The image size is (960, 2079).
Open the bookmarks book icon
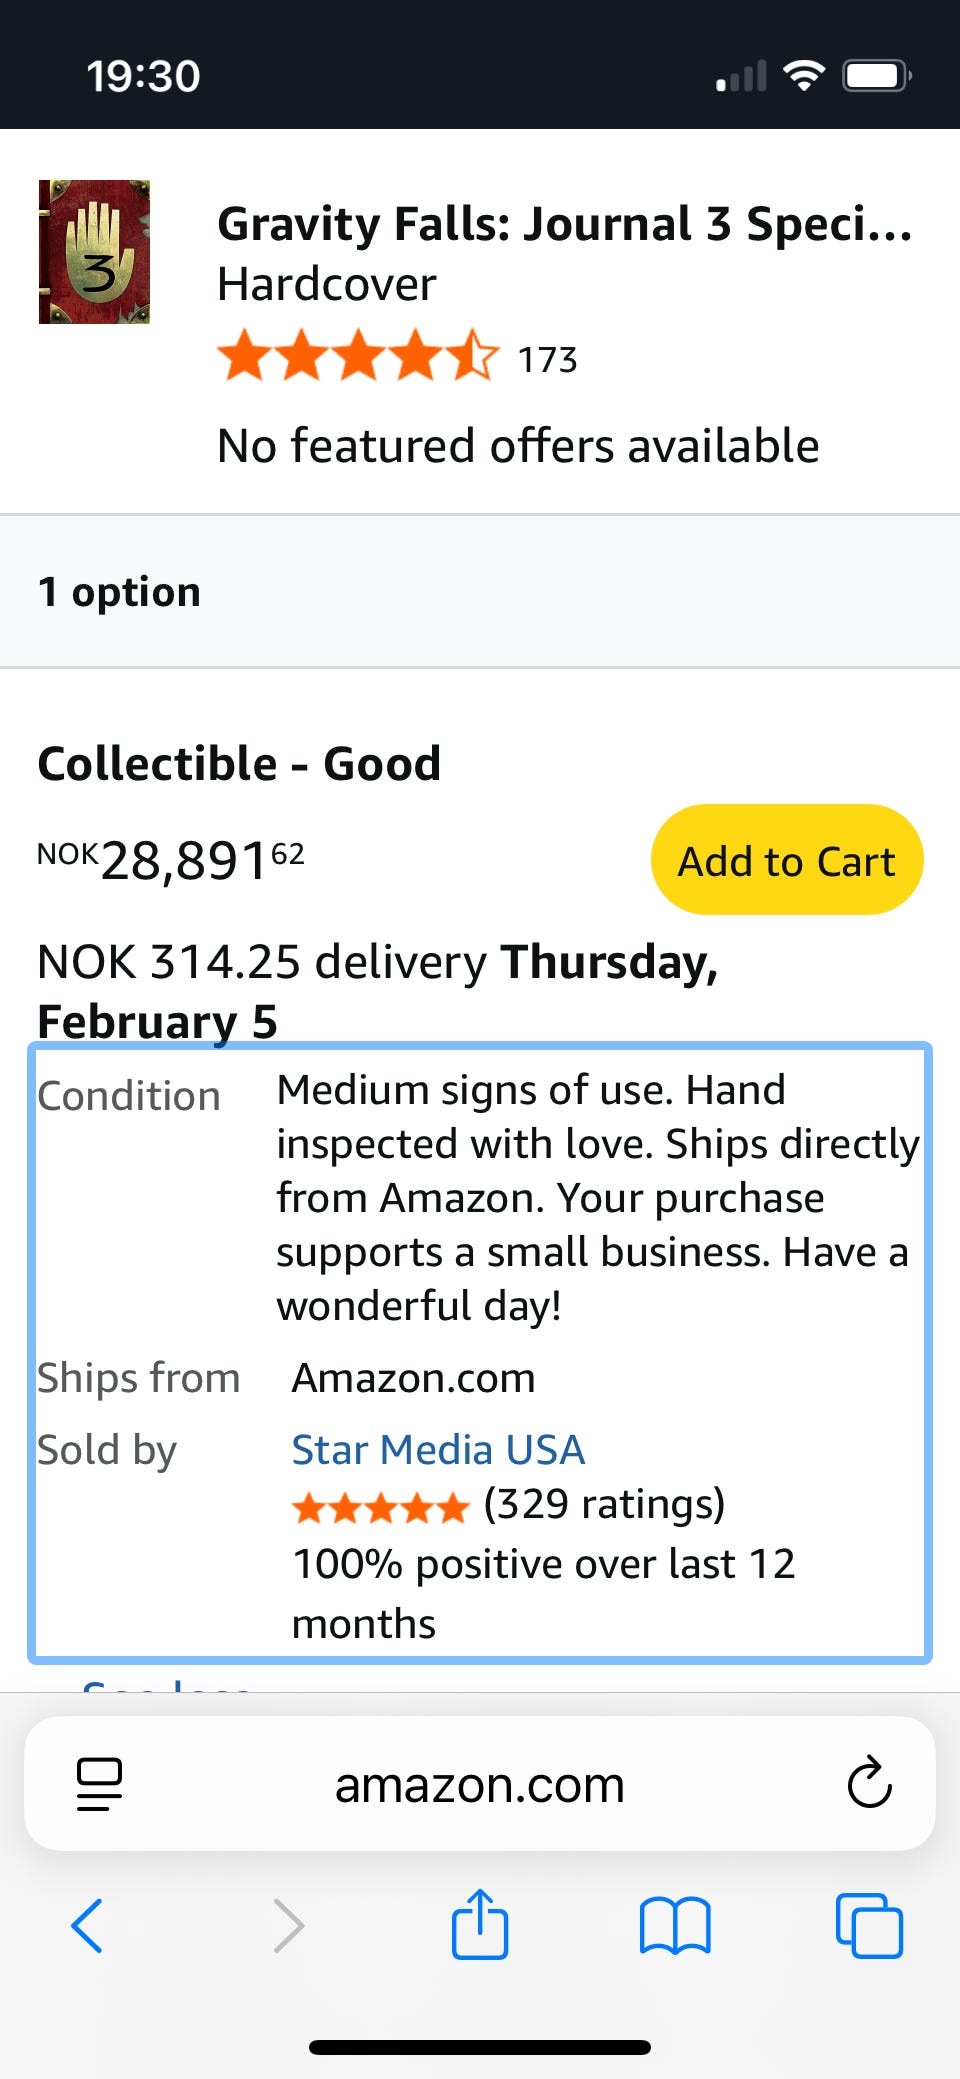coord(675,1925)
